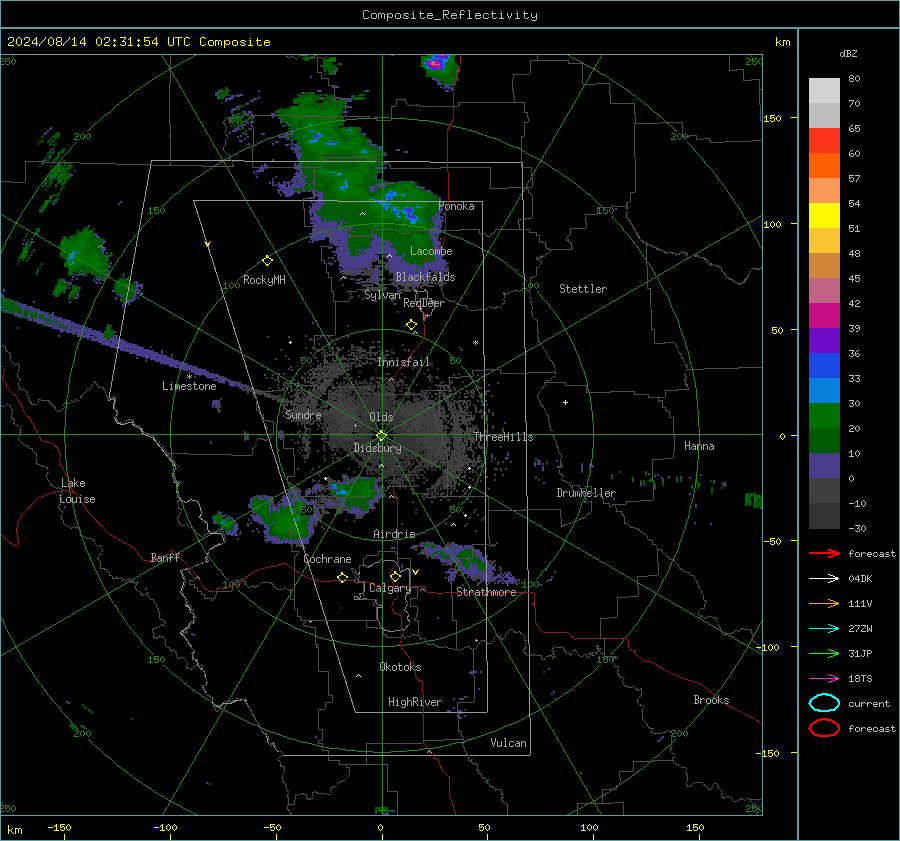This screenshot has width=900, height=841.
Task: Click the Vulcan label
Action: 508,743
